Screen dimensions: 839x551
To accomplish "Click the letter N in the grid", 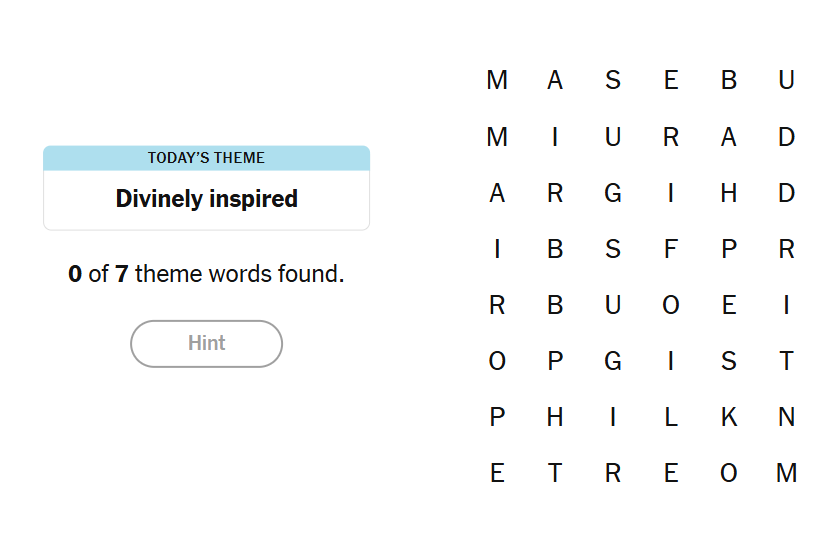I will pyautogui.click(x=787, y=418).
